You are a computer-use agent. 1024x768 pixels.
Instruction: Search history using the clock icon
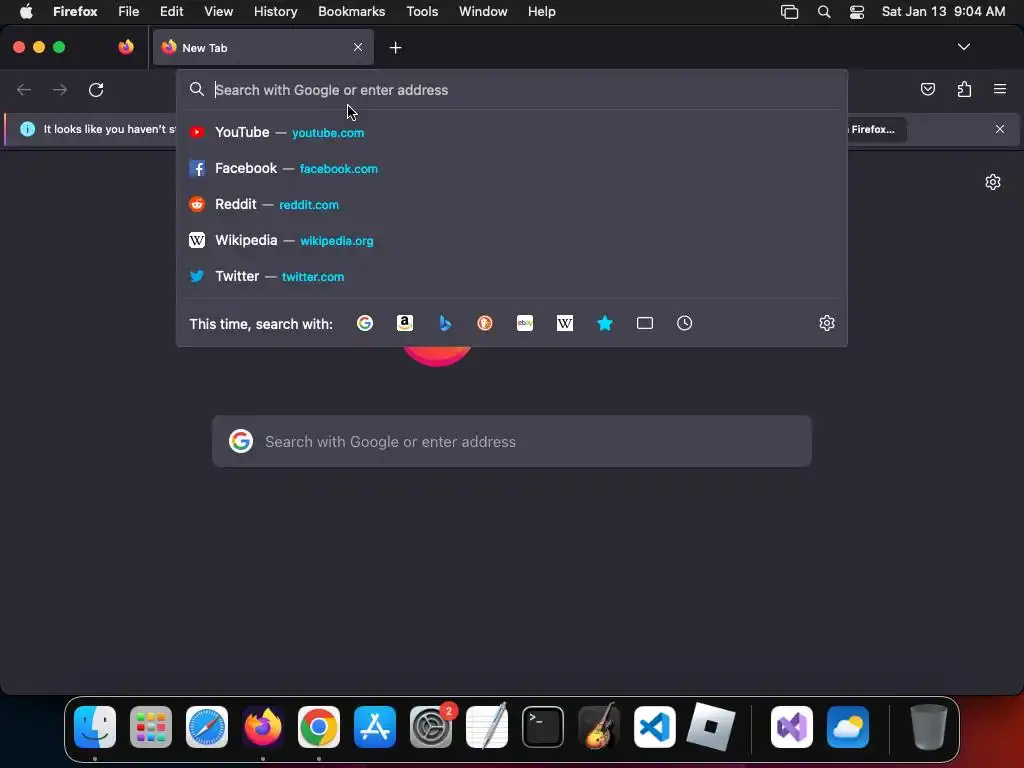click(x=684, y=323)
